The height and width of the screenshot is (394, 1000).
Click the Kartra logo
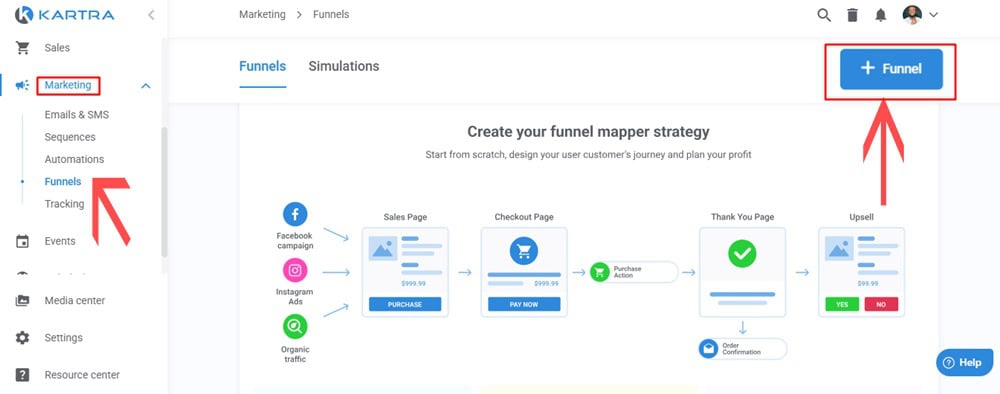64,15
